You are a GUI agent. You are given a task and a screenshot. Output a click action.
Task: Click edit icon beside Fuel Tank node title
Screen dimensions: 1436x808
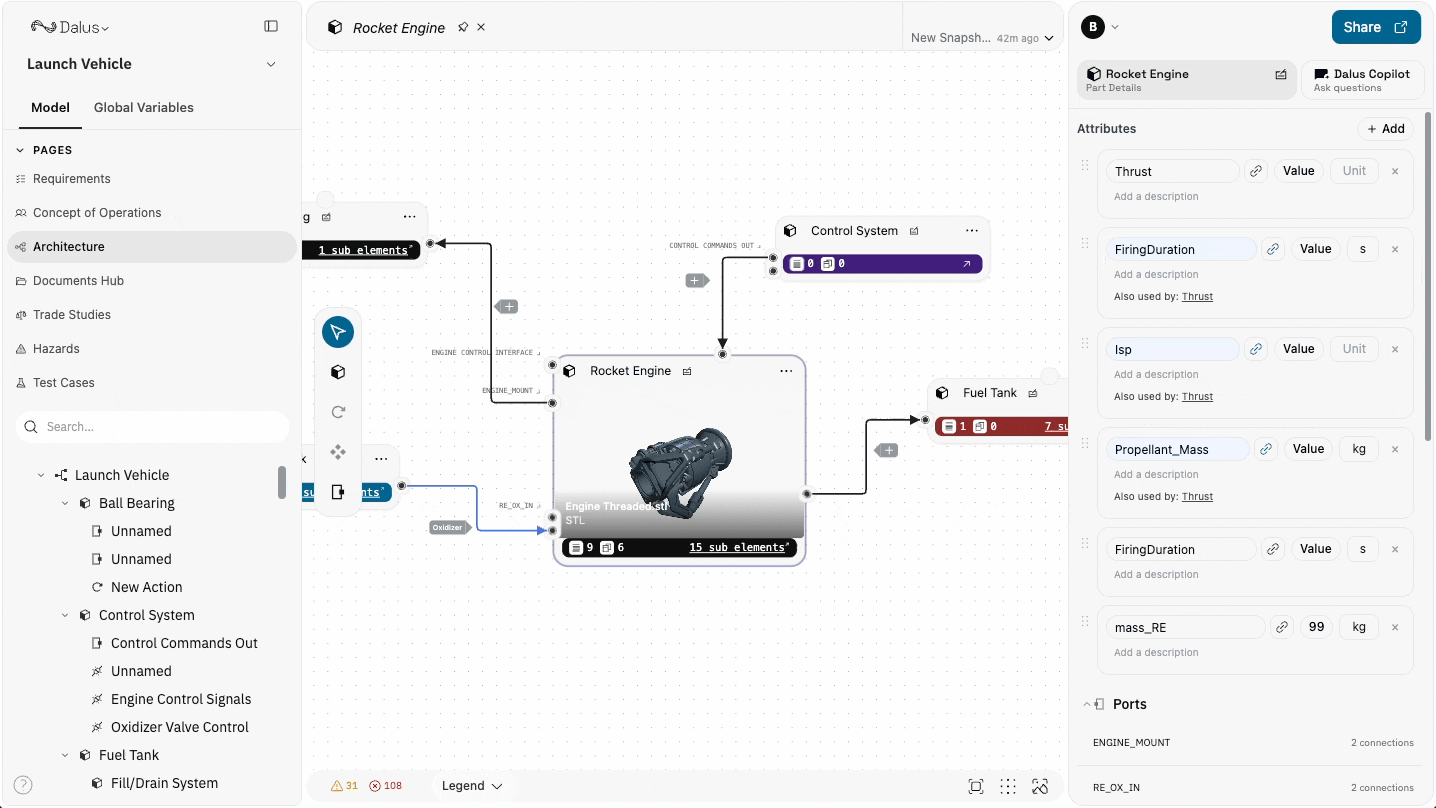[1033, 393]
